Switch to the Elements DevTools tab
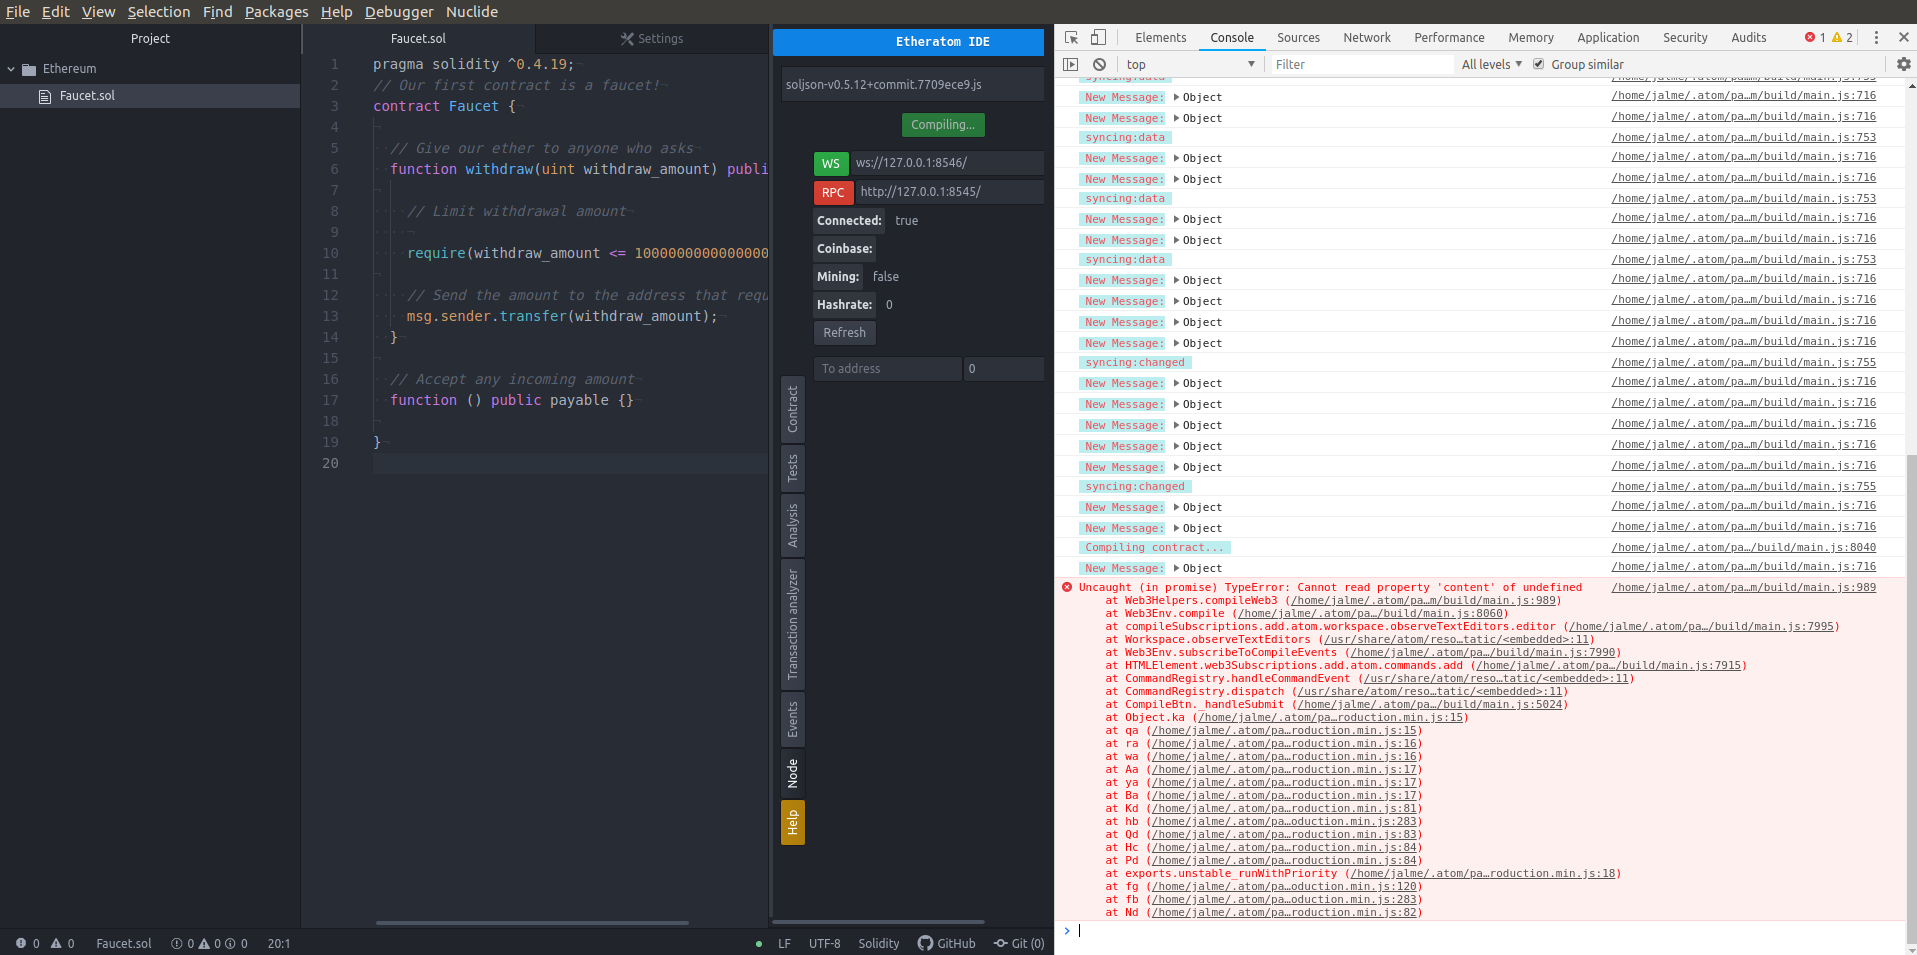 [x=1160, y=38]
